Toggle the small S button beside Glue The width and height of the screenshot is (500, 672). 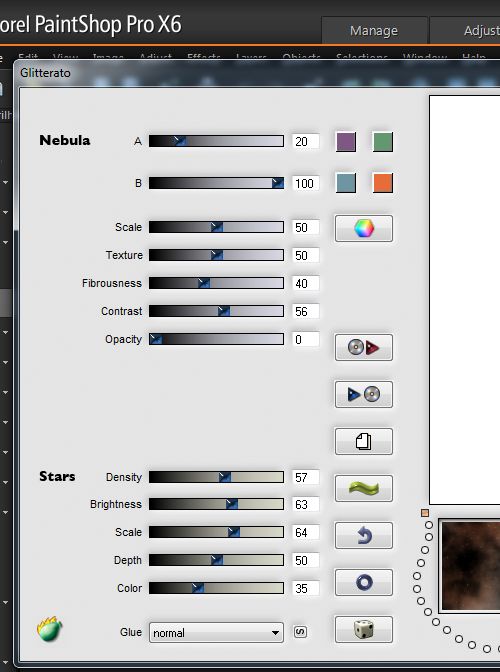pyautogui.click(x=300, y=632)
